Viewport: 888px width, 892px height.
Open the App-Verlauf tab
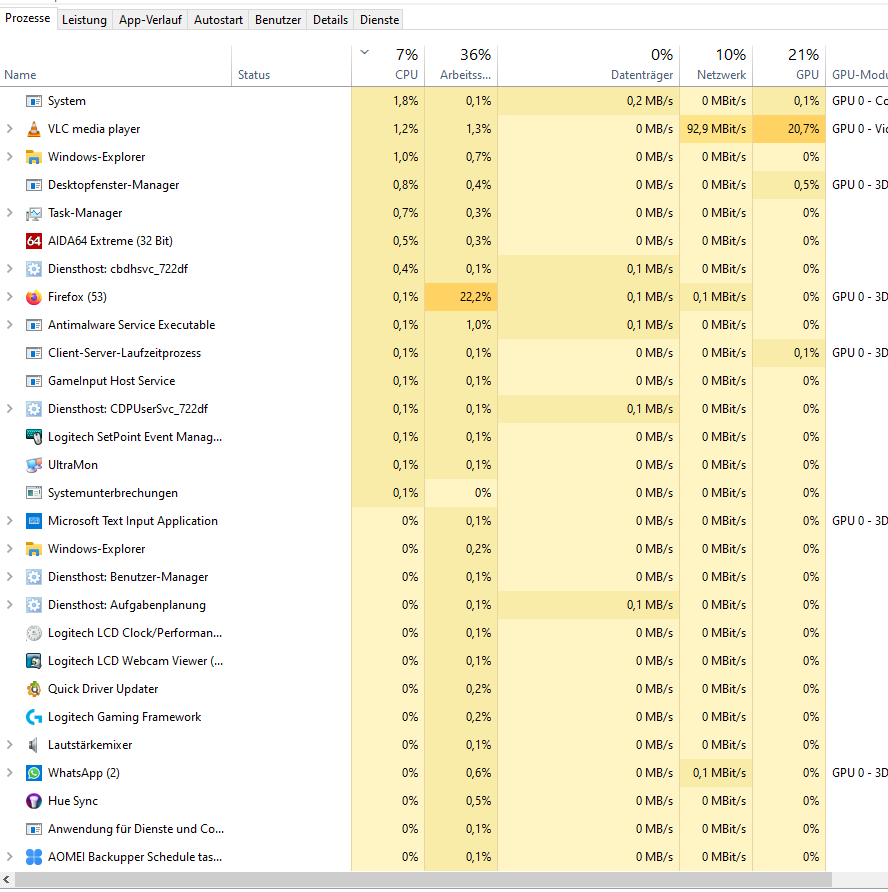[150, 20]
